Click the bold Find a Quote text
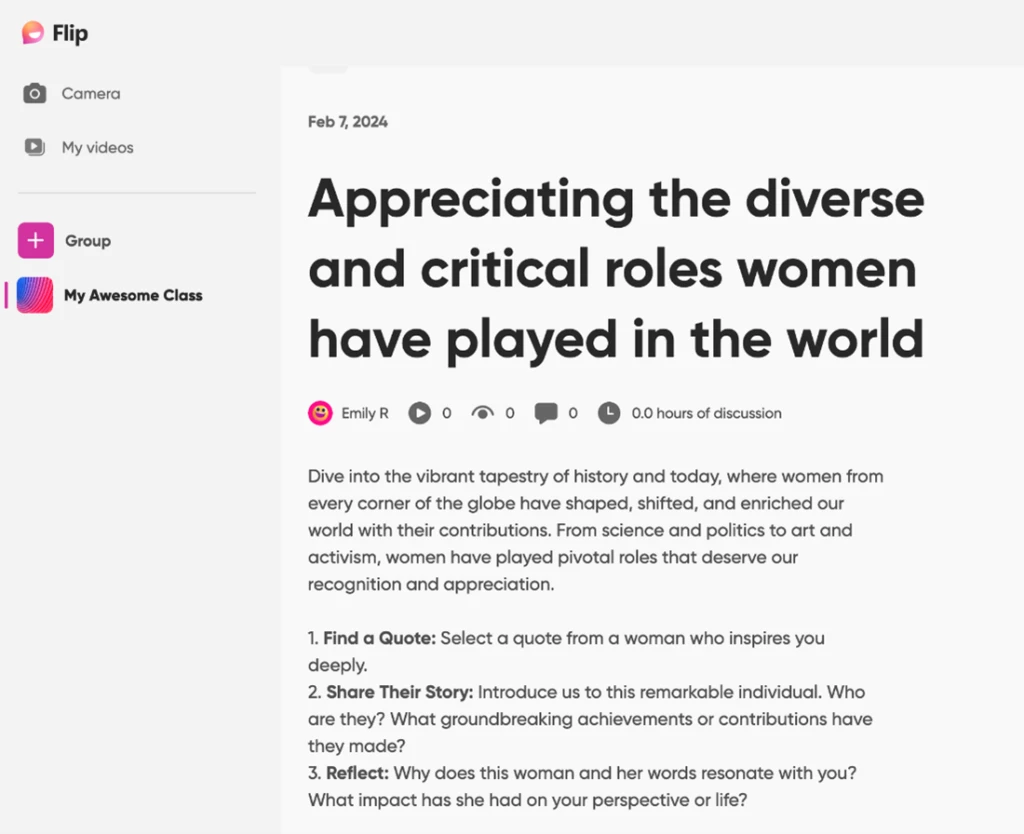Image resolution: width=1024 pixels, height=834 pixels. coord(380,638)
